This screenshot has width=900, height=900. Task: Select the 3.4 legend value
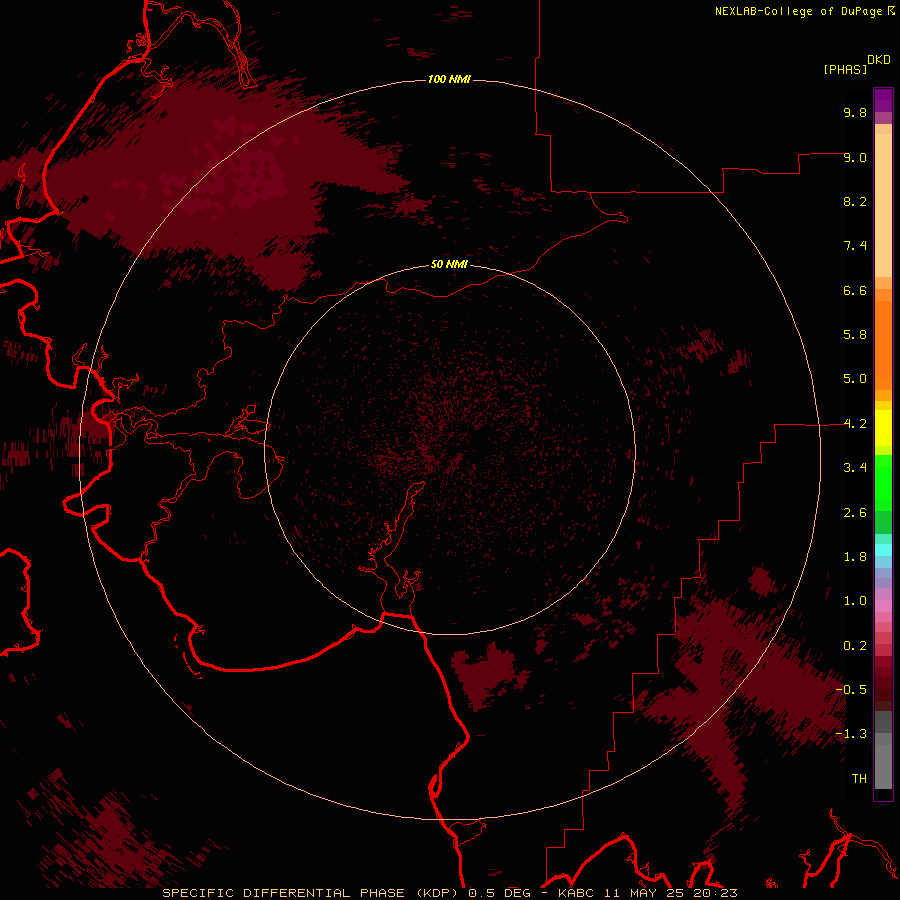(855, 468)
